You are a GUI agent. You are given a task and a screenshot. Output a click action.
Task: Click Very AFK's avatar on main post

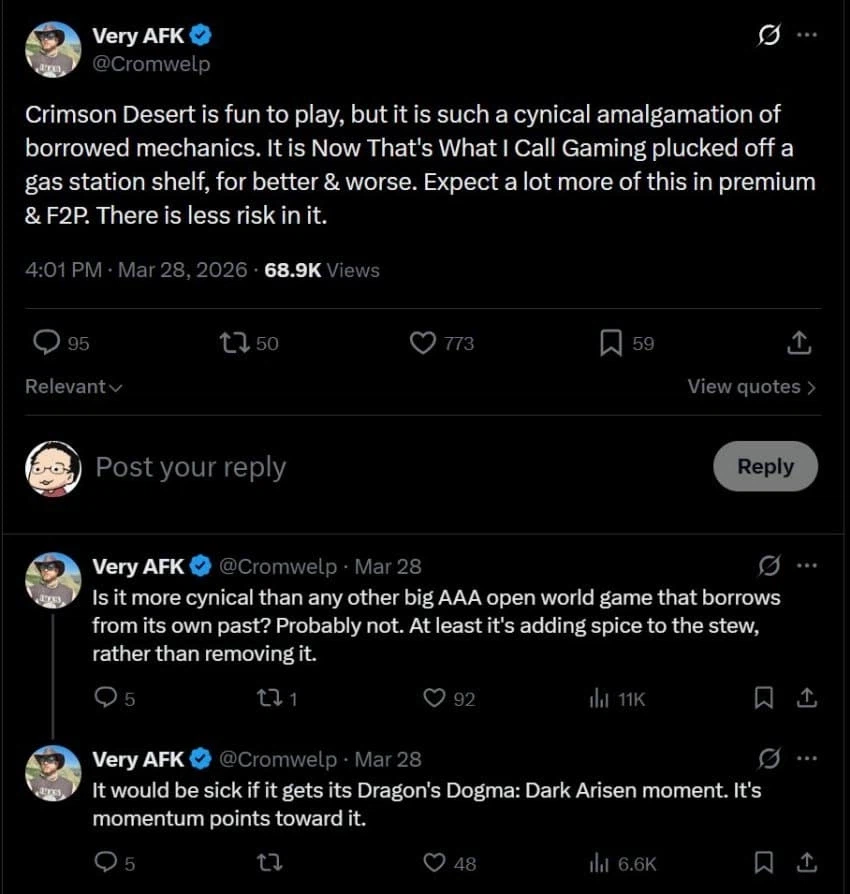pos(53,49)
